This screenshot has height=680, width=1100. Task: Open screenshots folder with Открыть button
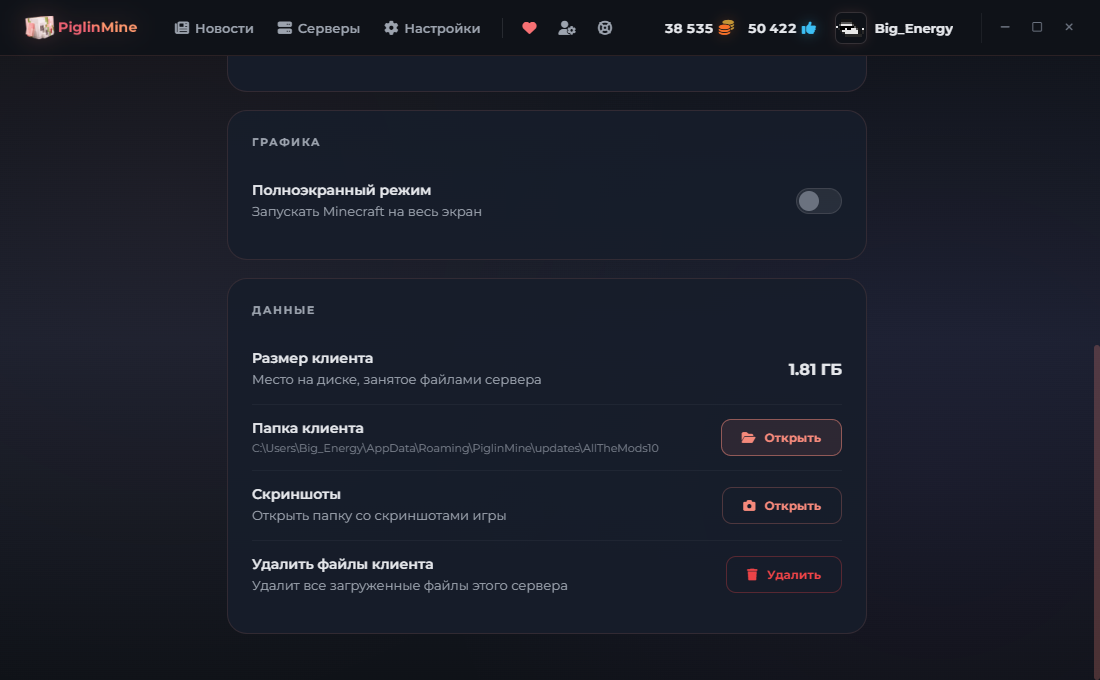pyautogui.click(x=782, y=505)
